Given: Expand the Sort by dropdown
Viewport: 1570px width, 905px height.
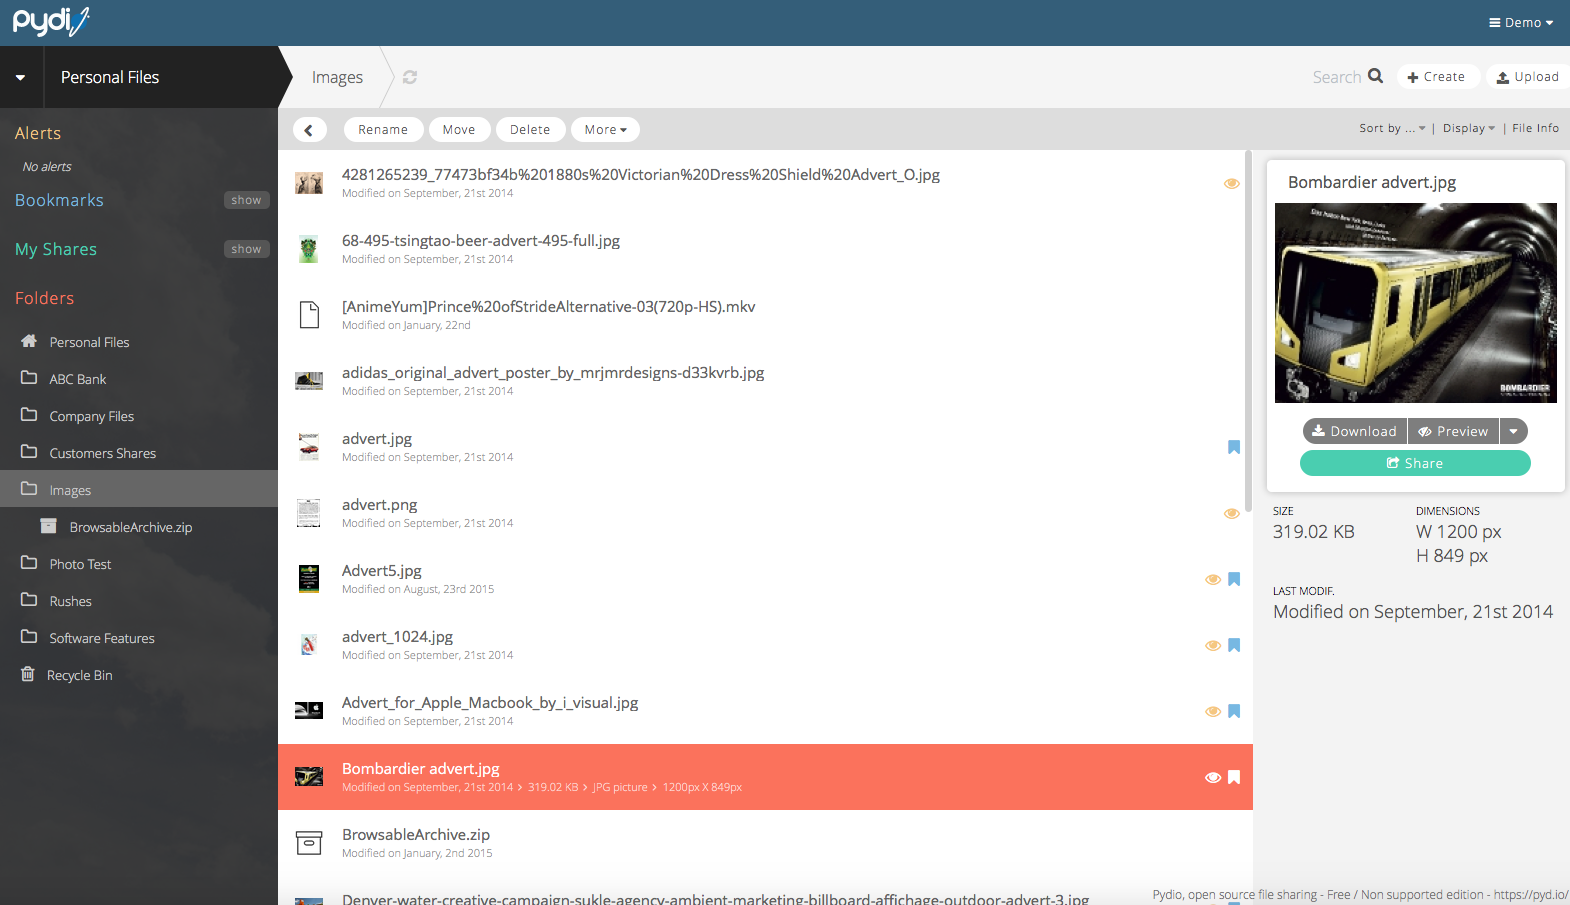Looking at the screenshot, I should [x=1391, y=128].
